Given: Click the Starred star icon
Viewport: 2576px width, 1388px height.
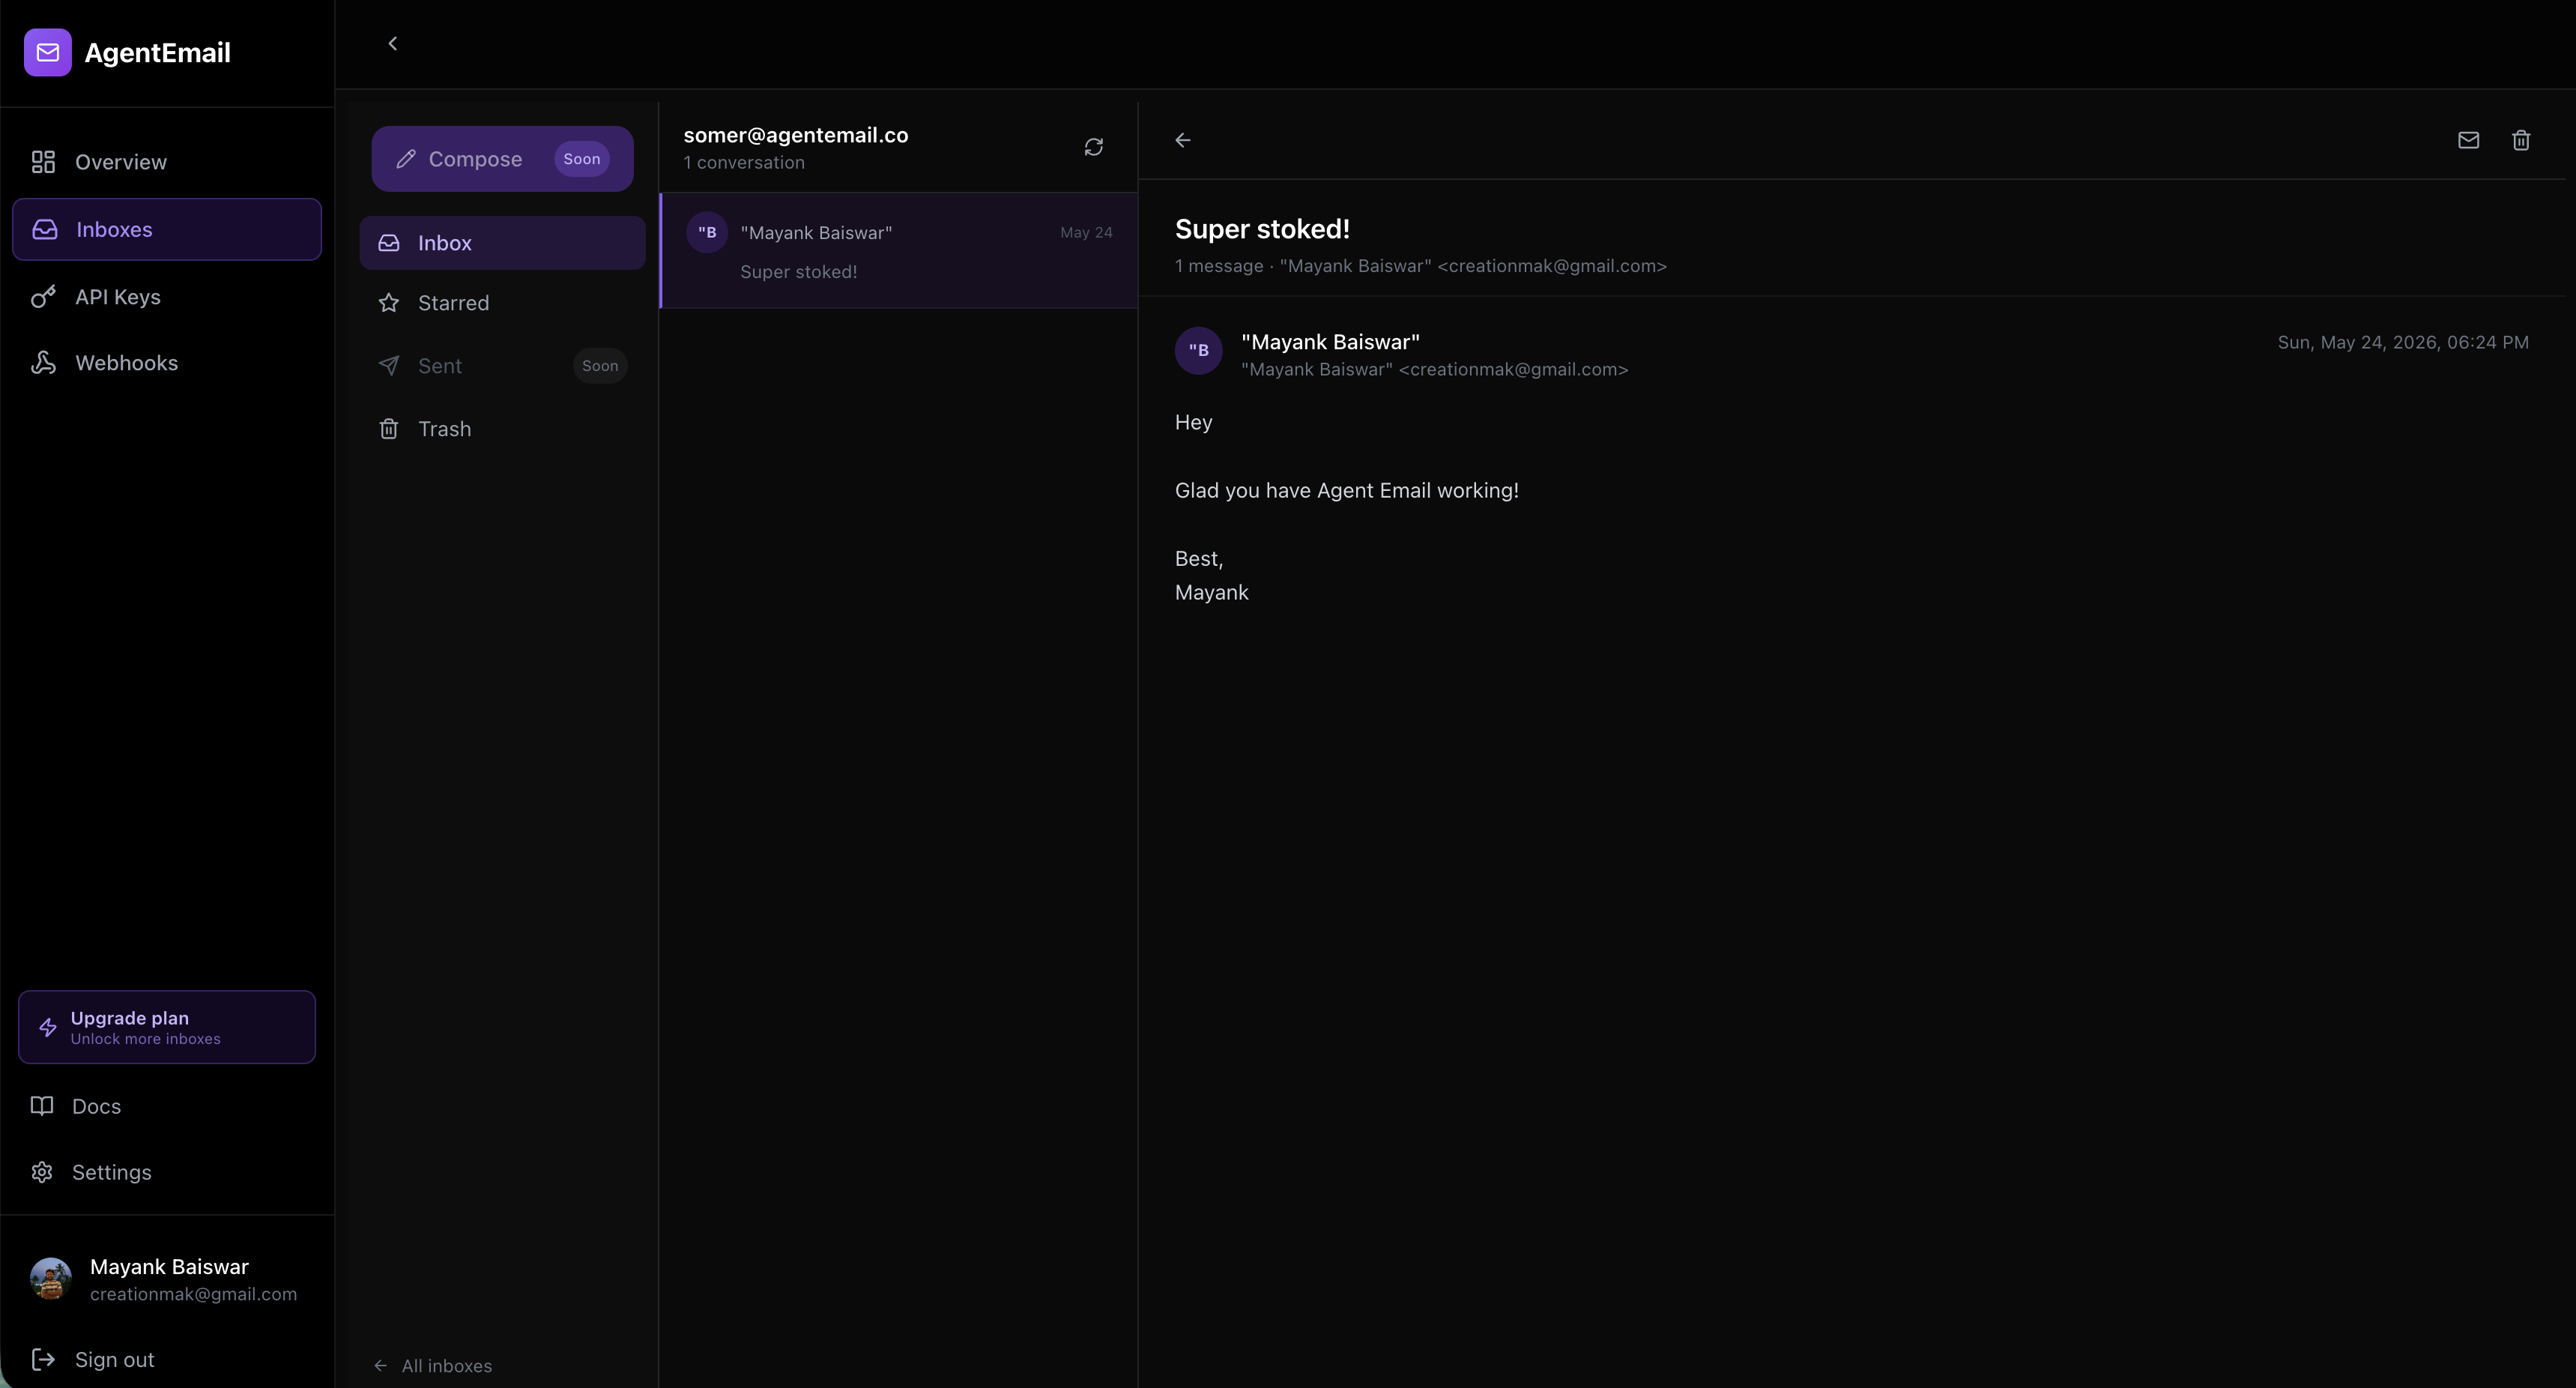Looking at the screenshot, I should pyautogui.click(x=389, y=303).
